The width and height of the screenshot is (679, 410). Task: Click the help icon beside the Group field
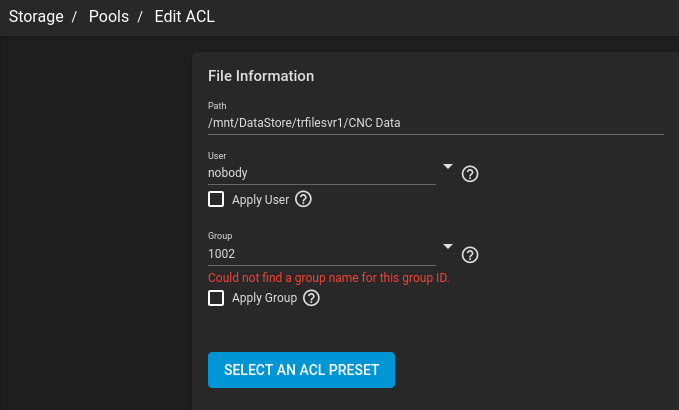point(470,255)
